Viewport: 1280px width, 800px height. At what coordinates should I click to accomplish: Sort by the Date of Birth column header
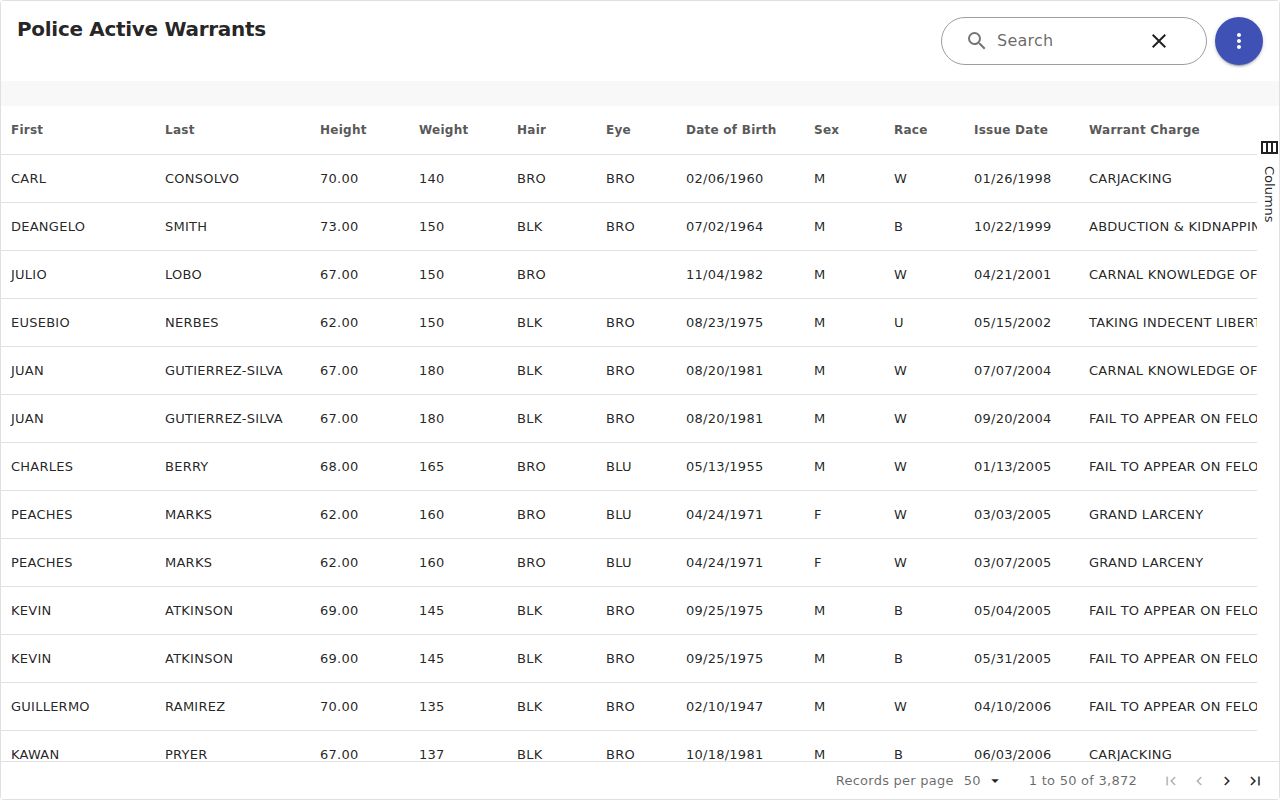(731, 130)
